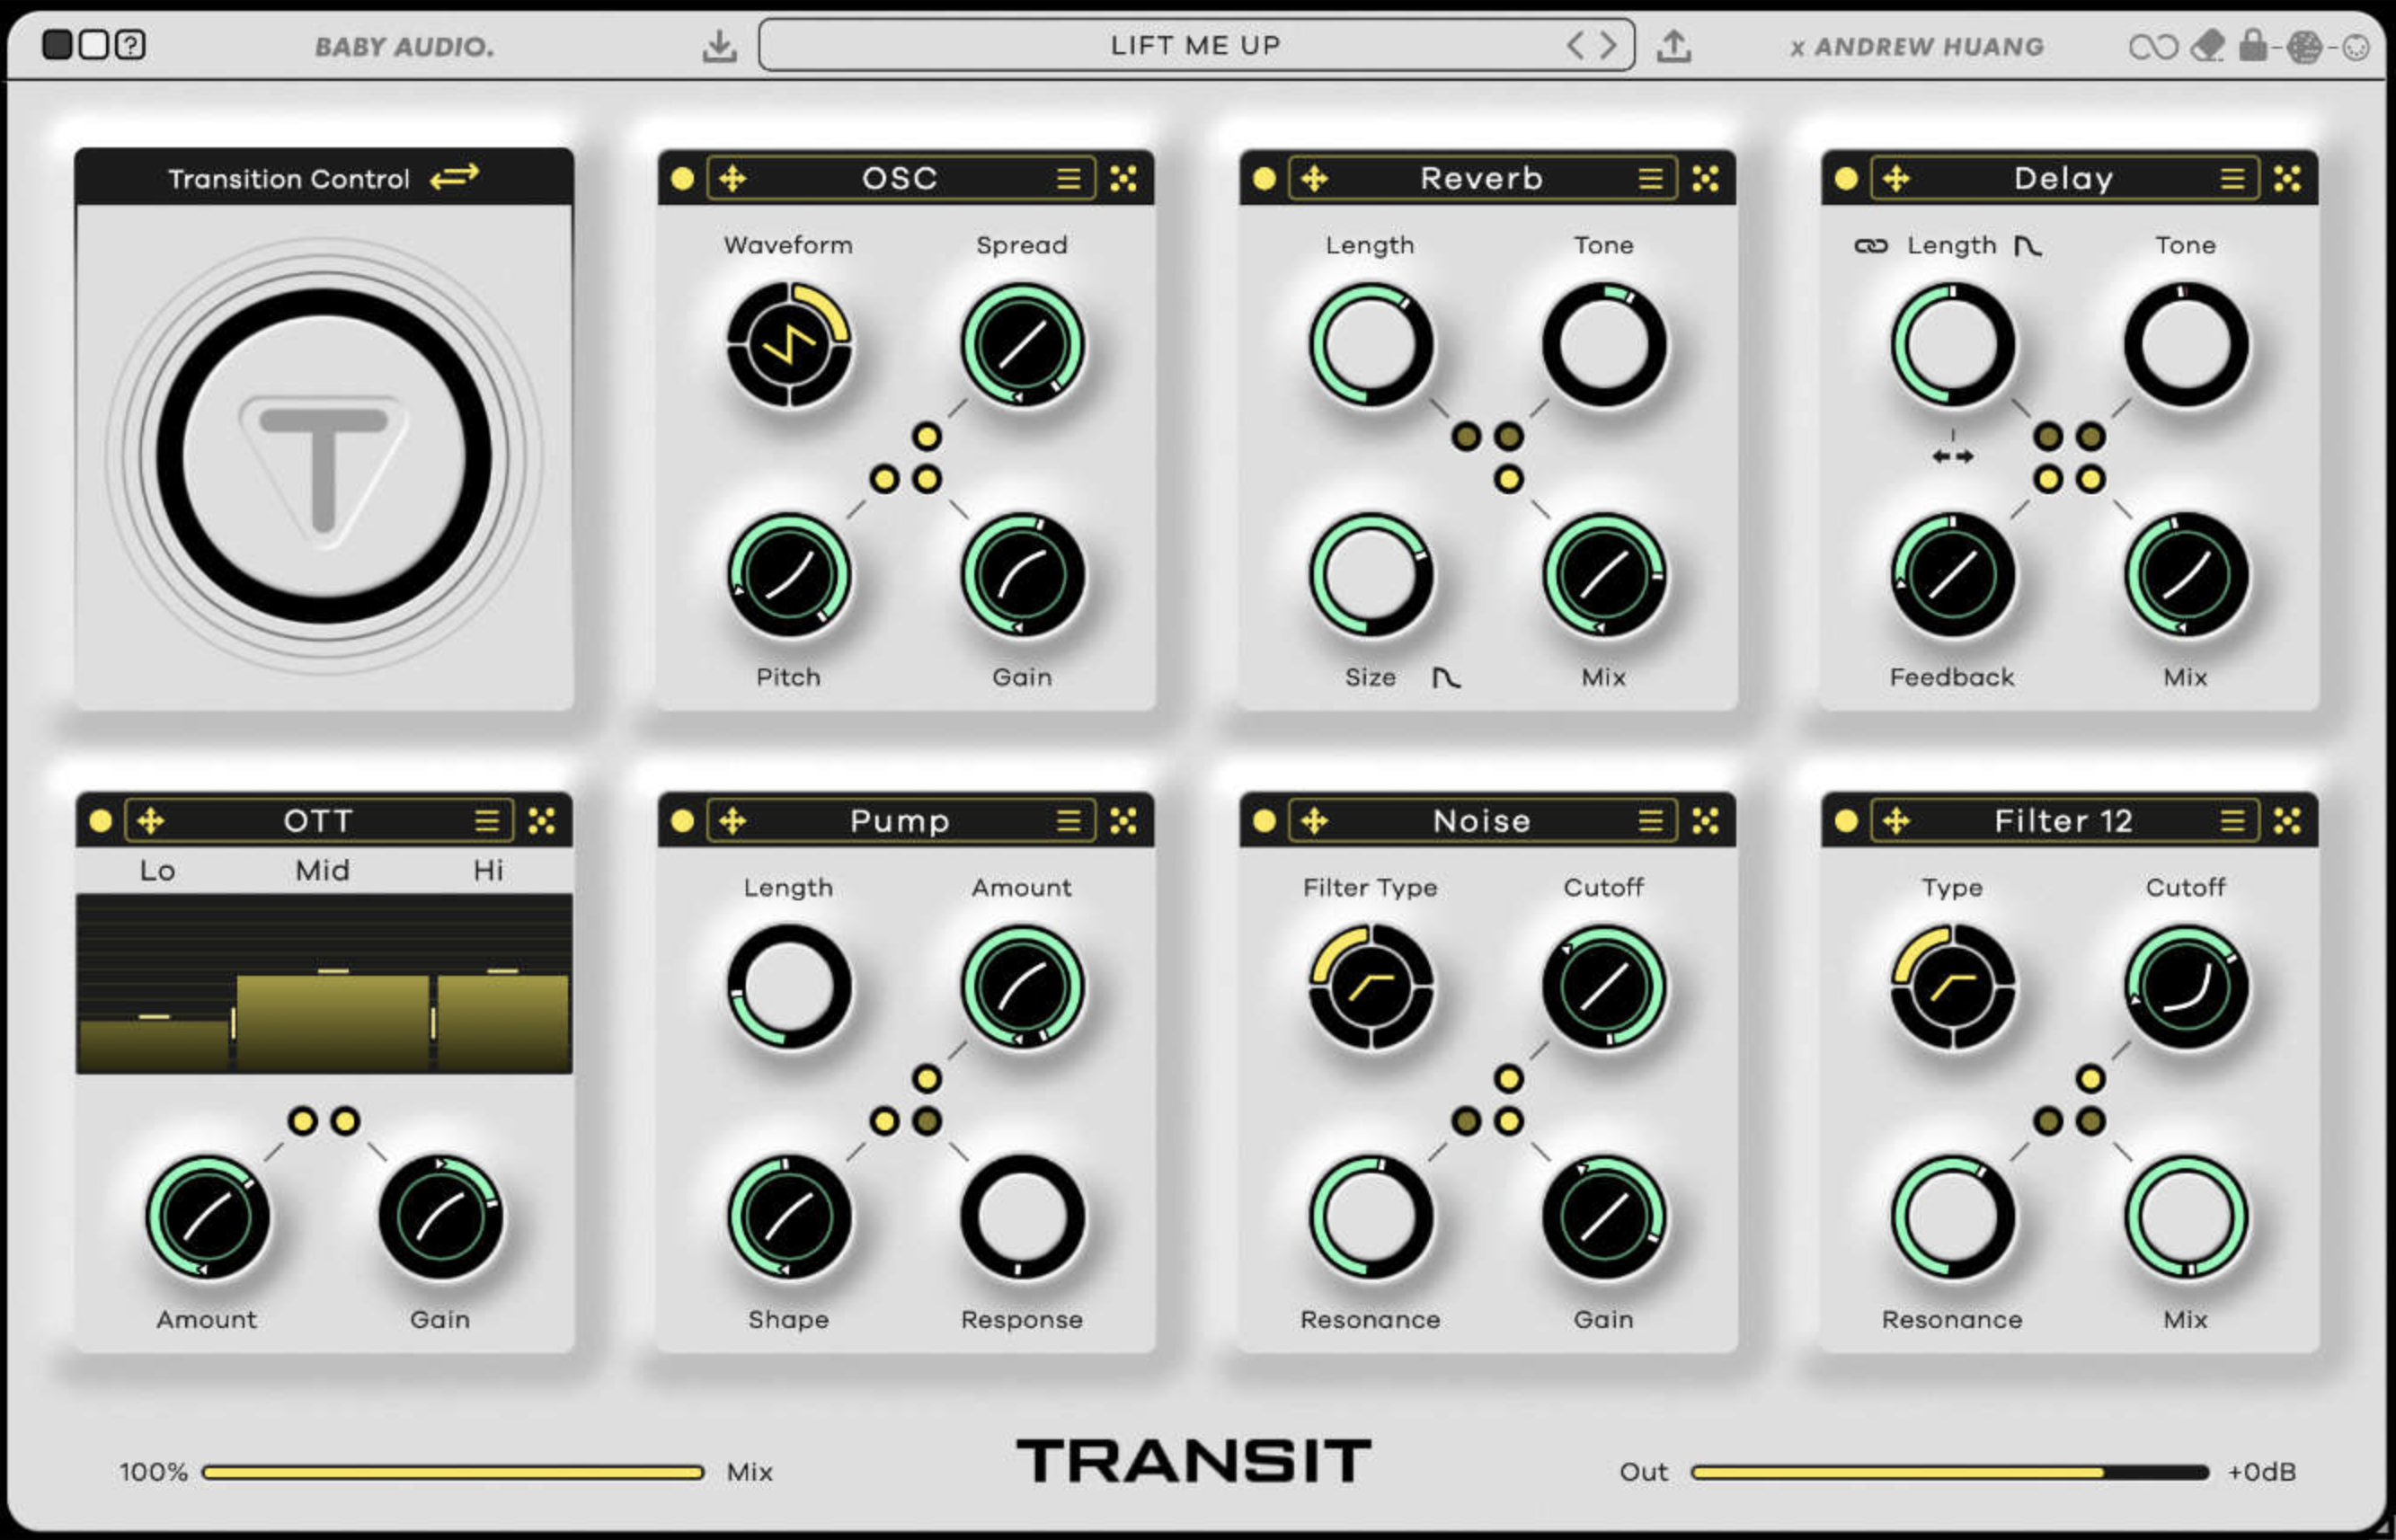This screenshot has height=1540, width=2396.
Task: Click the global randomize dice icon
Action: coord(2304,47)
